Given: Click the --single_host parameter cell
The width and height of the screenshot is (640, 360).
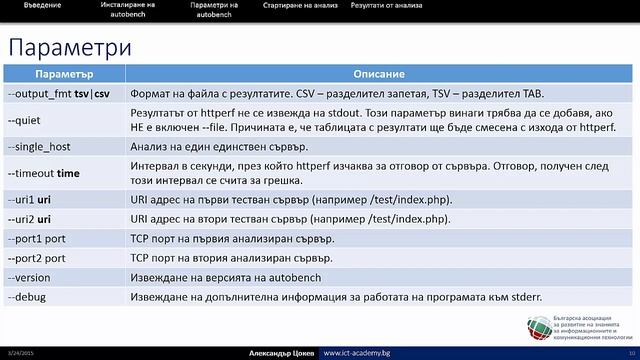Looking at the screenshot, I should 64,147.
